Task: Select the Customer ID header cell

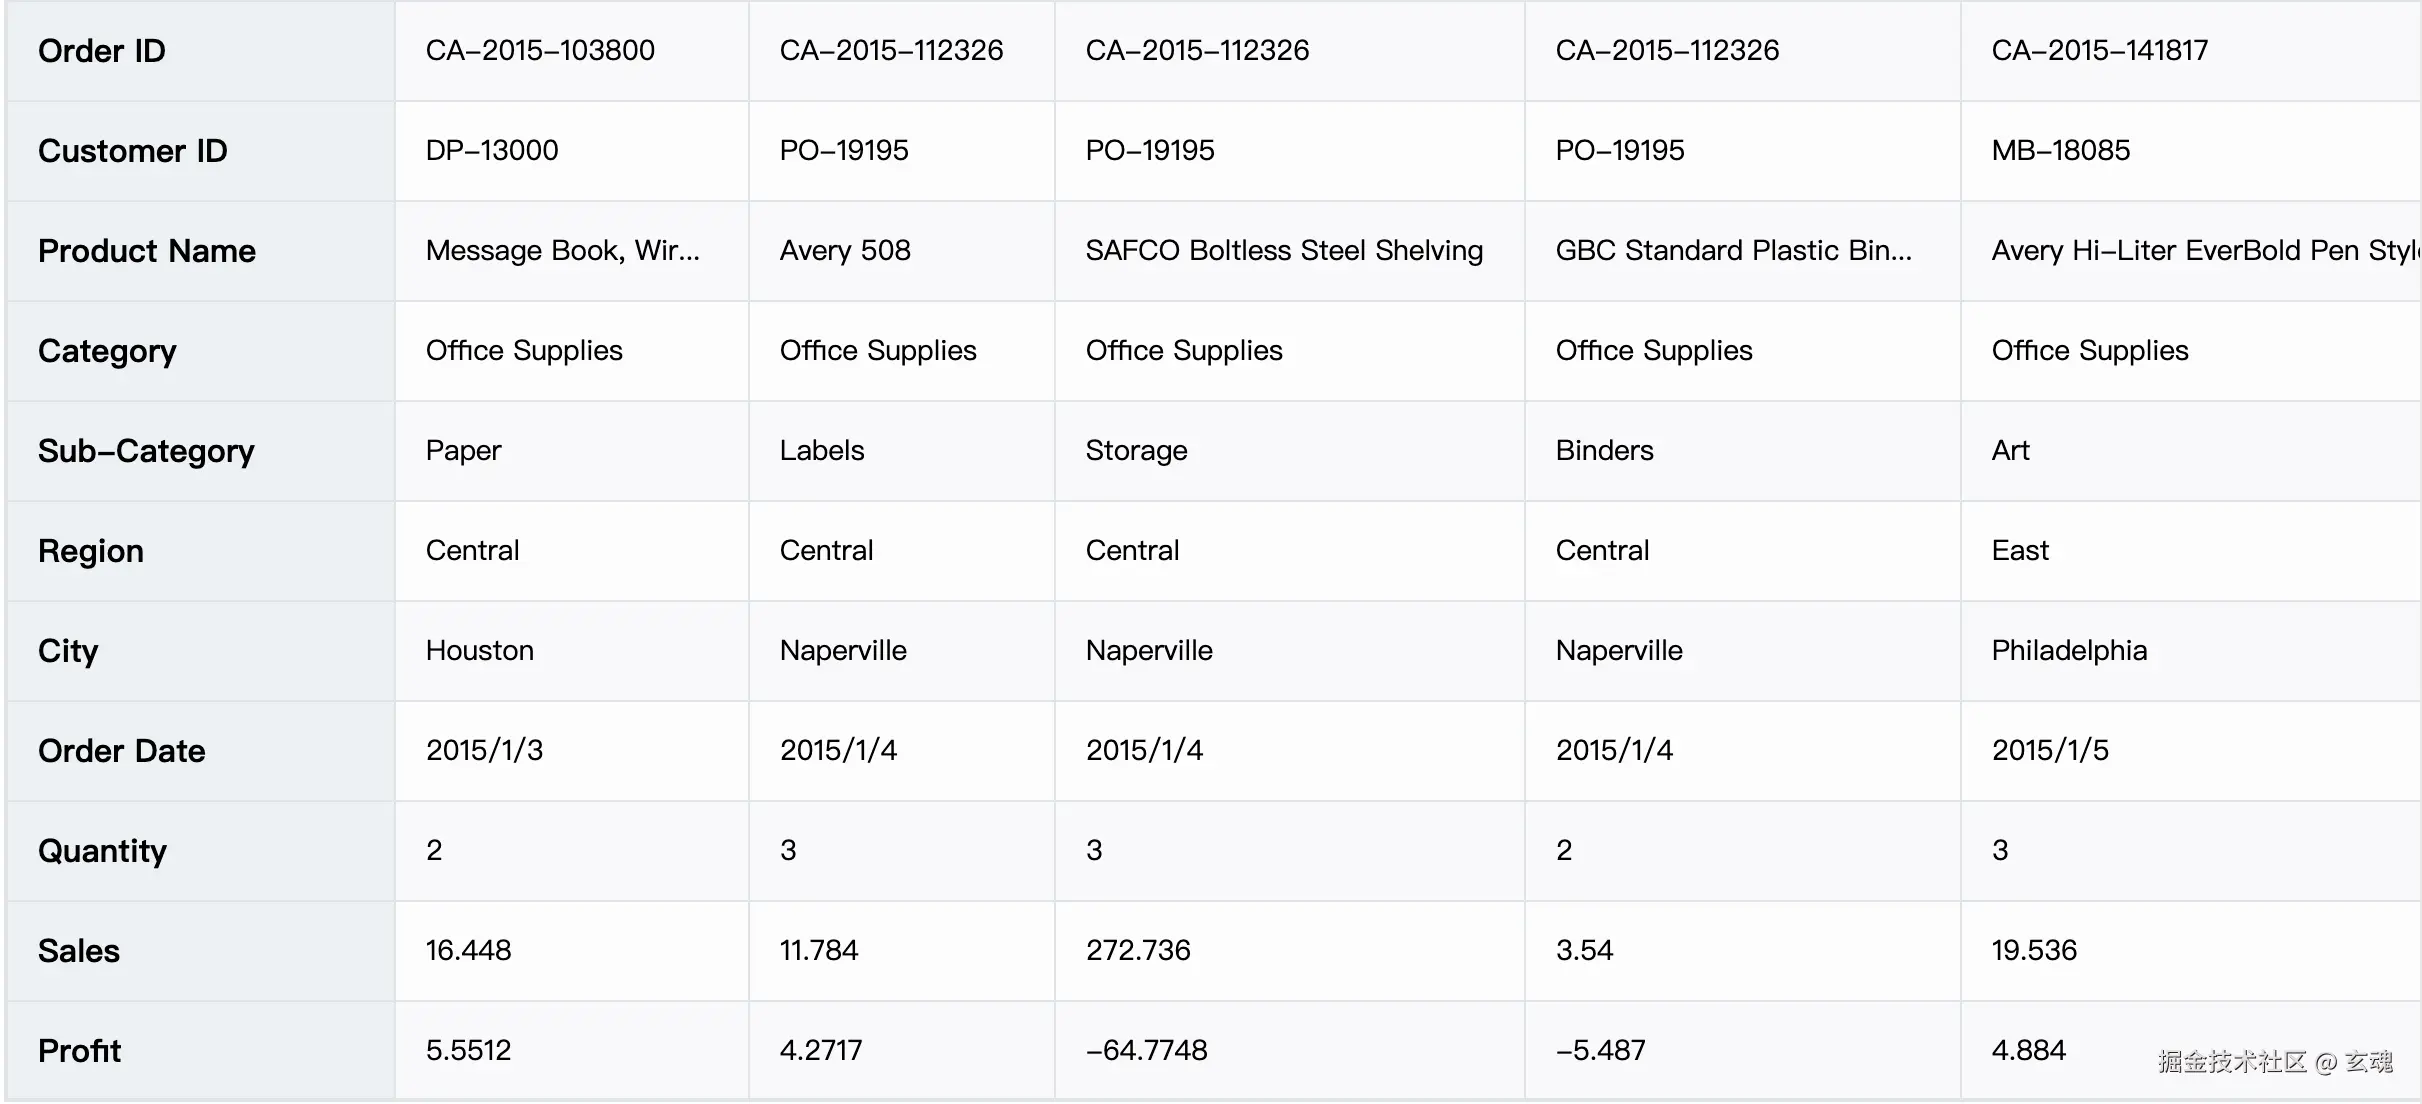Action: tap(133, 151)
